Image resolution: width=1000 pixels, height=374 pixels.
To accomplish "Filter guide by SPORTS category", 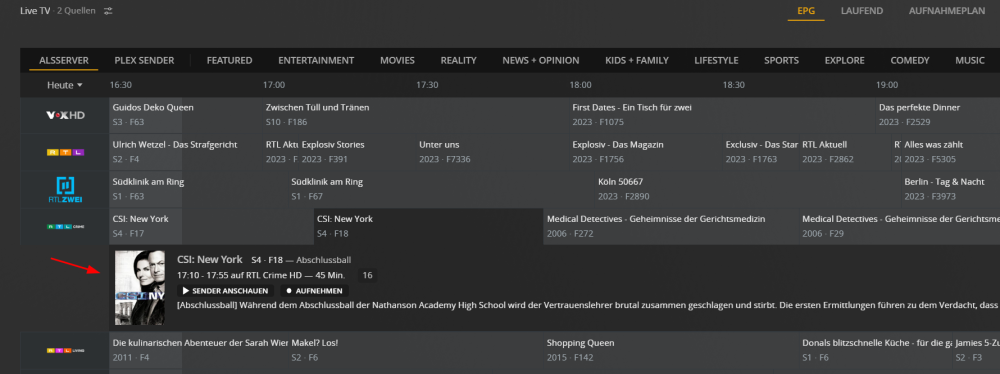I will tap(781, 61).
